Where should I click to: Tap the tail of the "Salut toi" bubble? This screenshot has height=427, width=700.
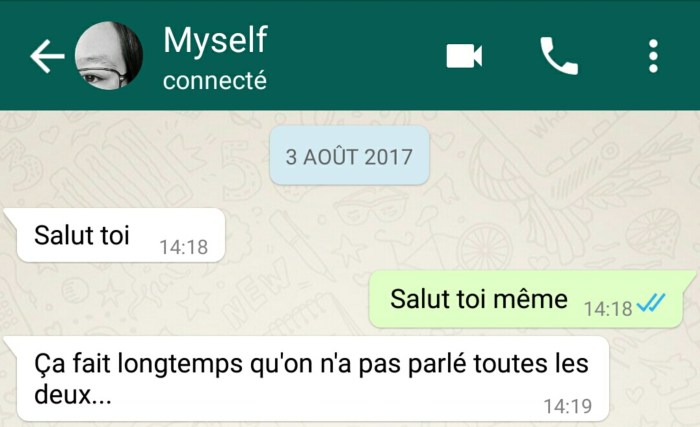(x=11, y=215)
